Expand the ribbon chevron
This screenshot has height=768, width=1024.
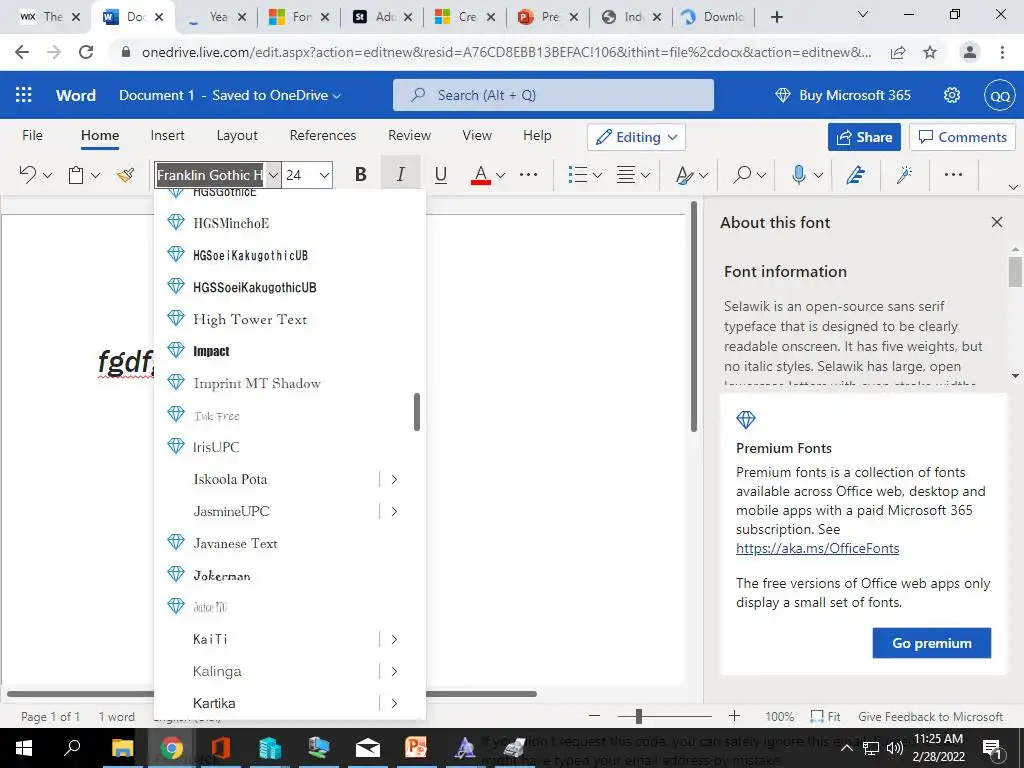(x=1013, y=187)
